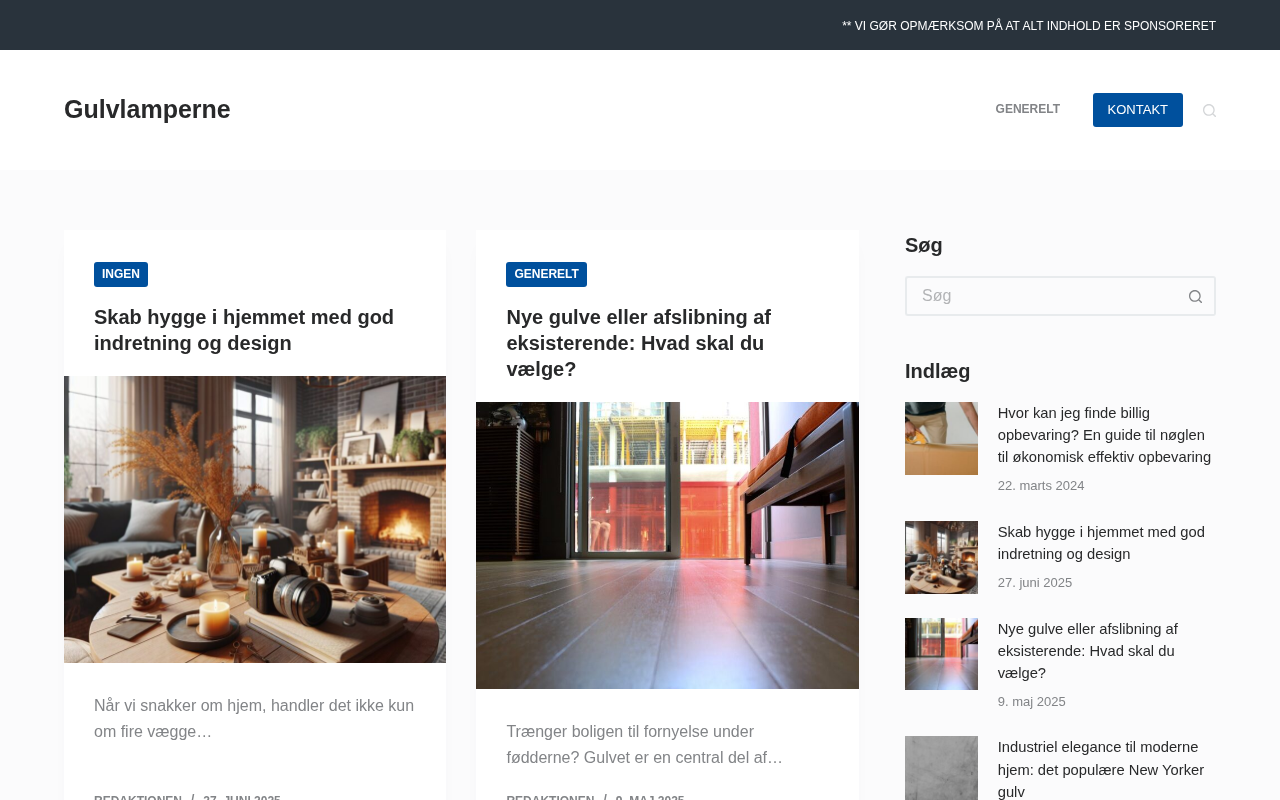The width and height of the screenshot is (1280, 800).
Task: Open sidebar link 'Industriel elegance til moderne hjem'
Action: tap(1101, 769)
